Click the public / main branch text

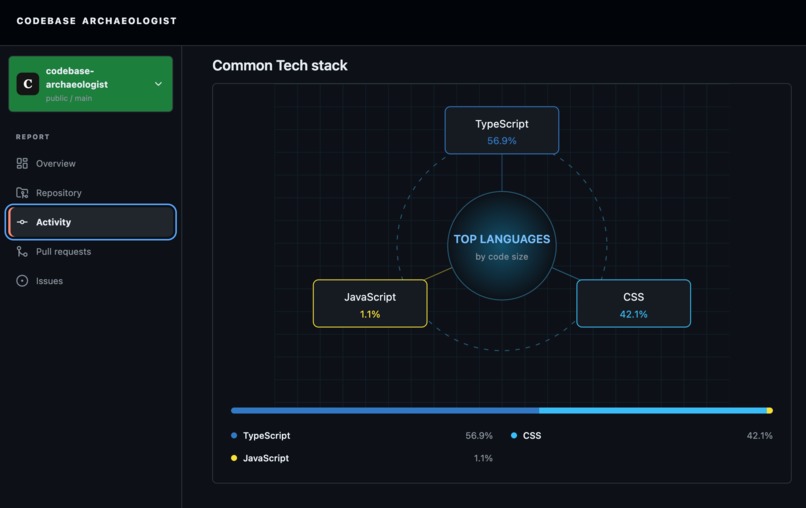point(69,98)
